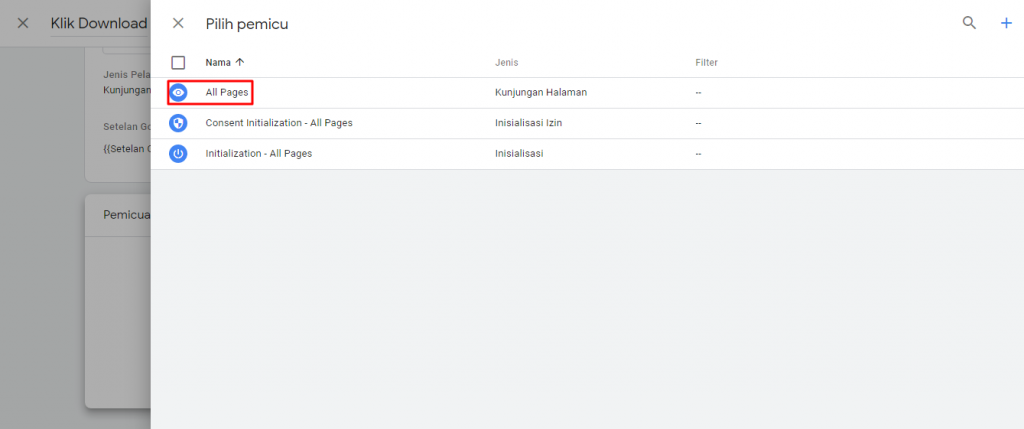
Task: Click the sort arrow beside Nama
Action: pyautogui.click(x=240, y=62)
